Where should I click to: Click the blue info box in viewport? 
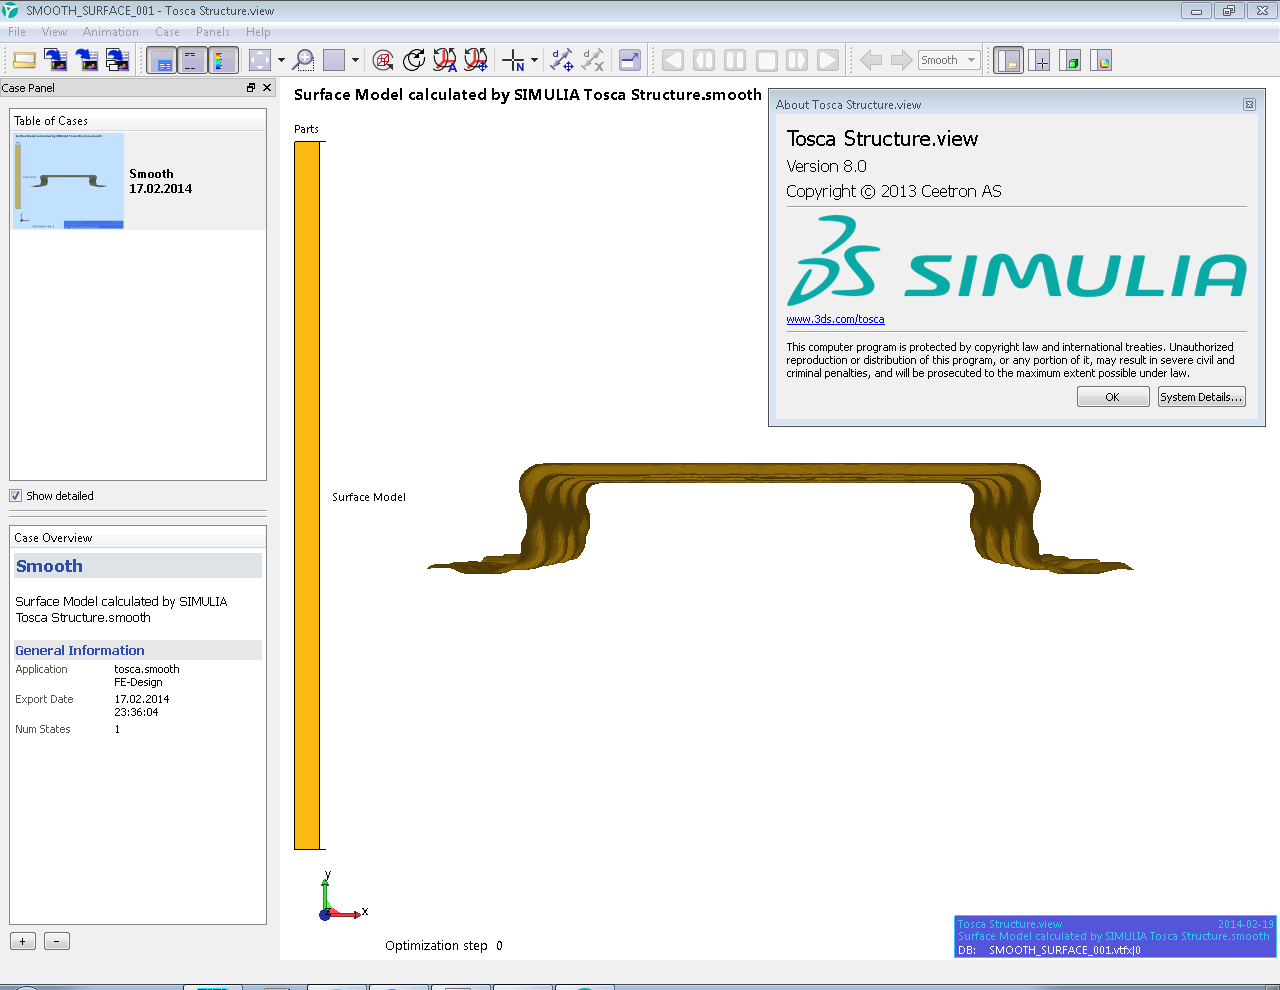pyautogui.click(x=1115, y=937)
